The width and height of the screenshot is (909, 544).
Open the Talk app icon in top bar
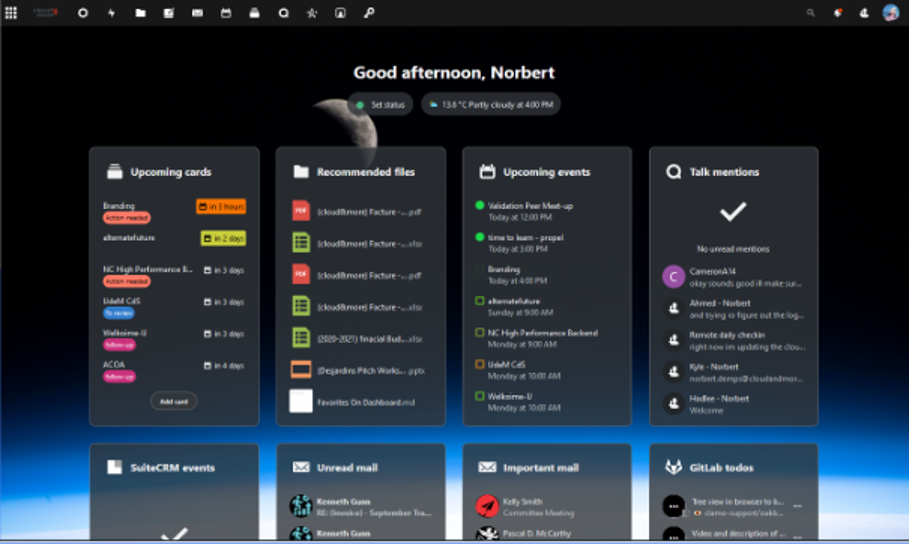pyautogui.click(x=284, y=13)
